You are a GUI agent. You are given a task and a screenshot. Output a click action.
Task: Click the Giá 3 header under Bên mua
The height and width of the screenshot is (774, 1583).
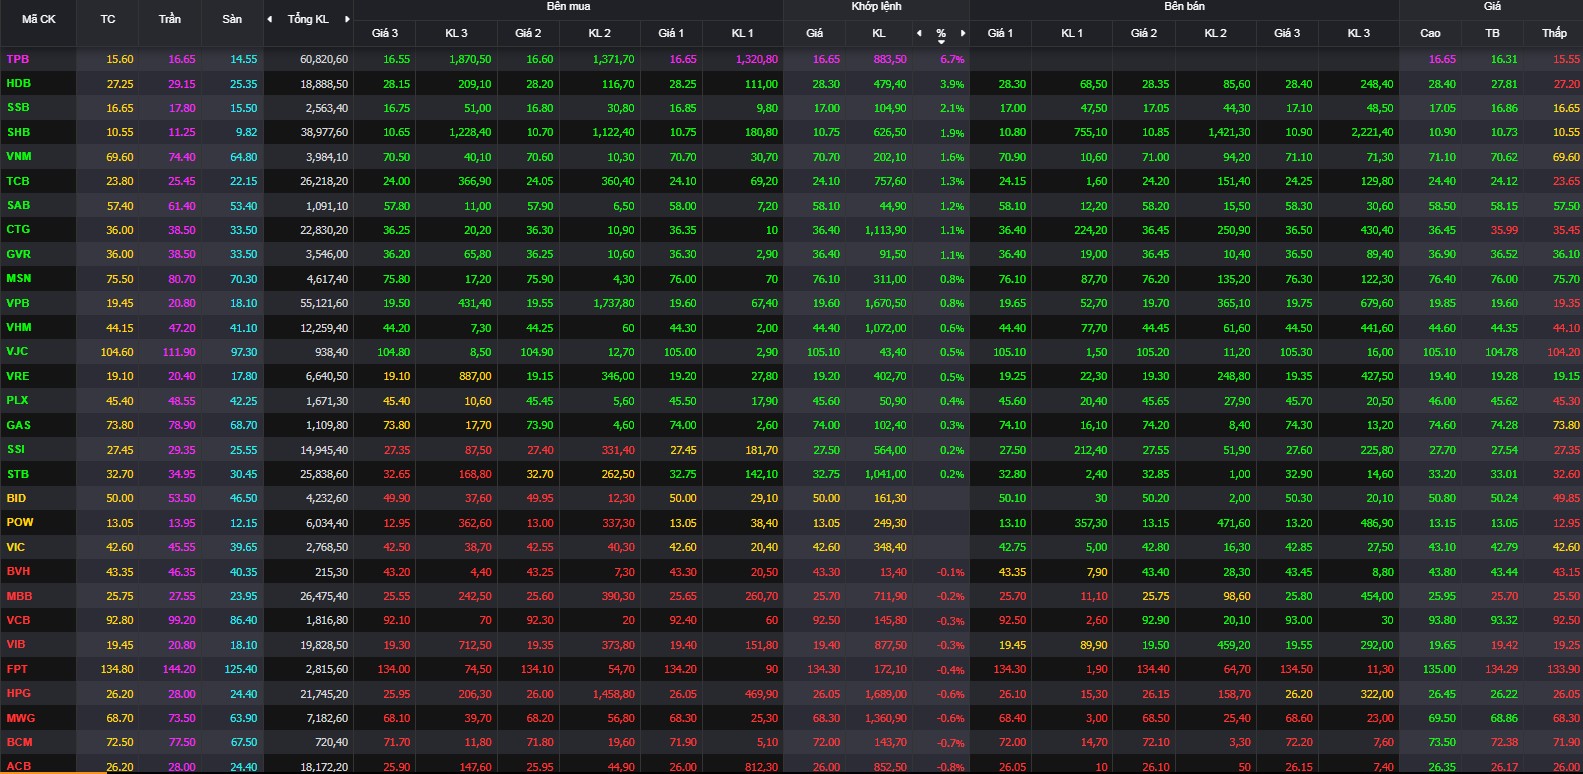pos(385,33)
